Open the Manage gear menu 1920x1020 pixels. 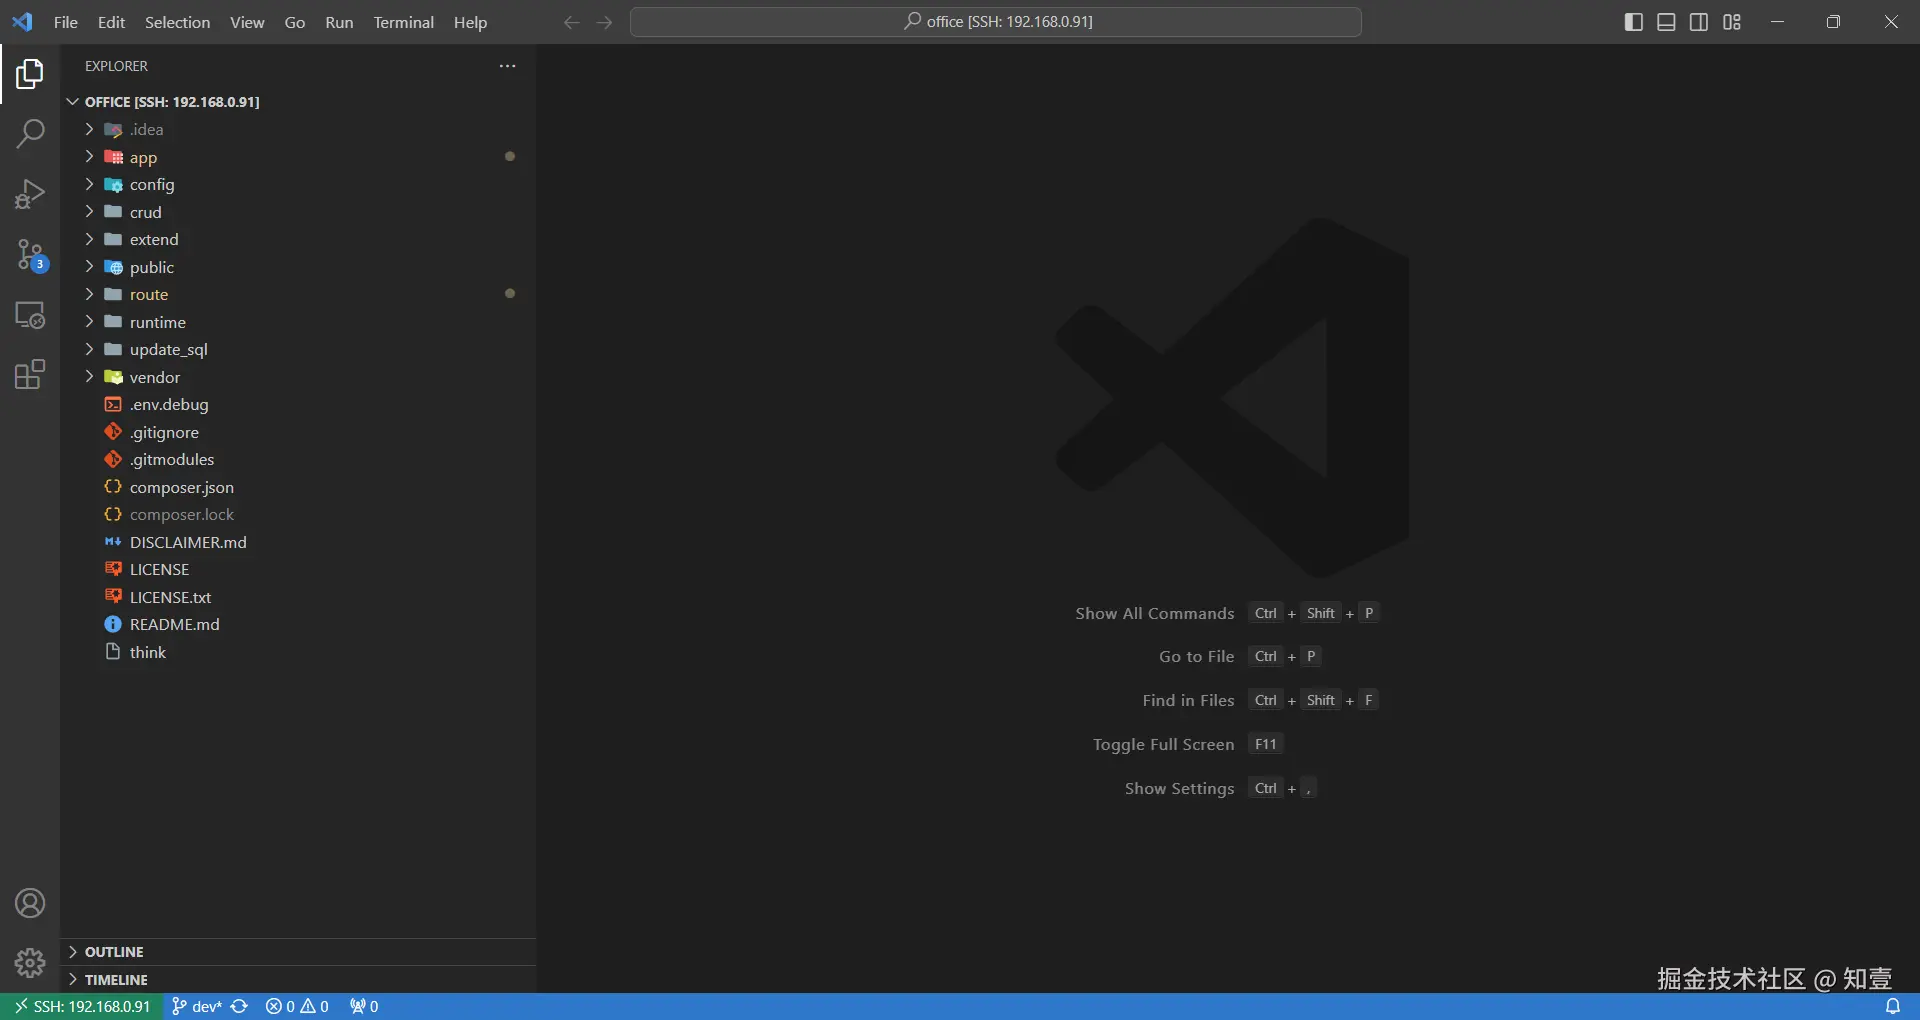(x=30, y=963)
